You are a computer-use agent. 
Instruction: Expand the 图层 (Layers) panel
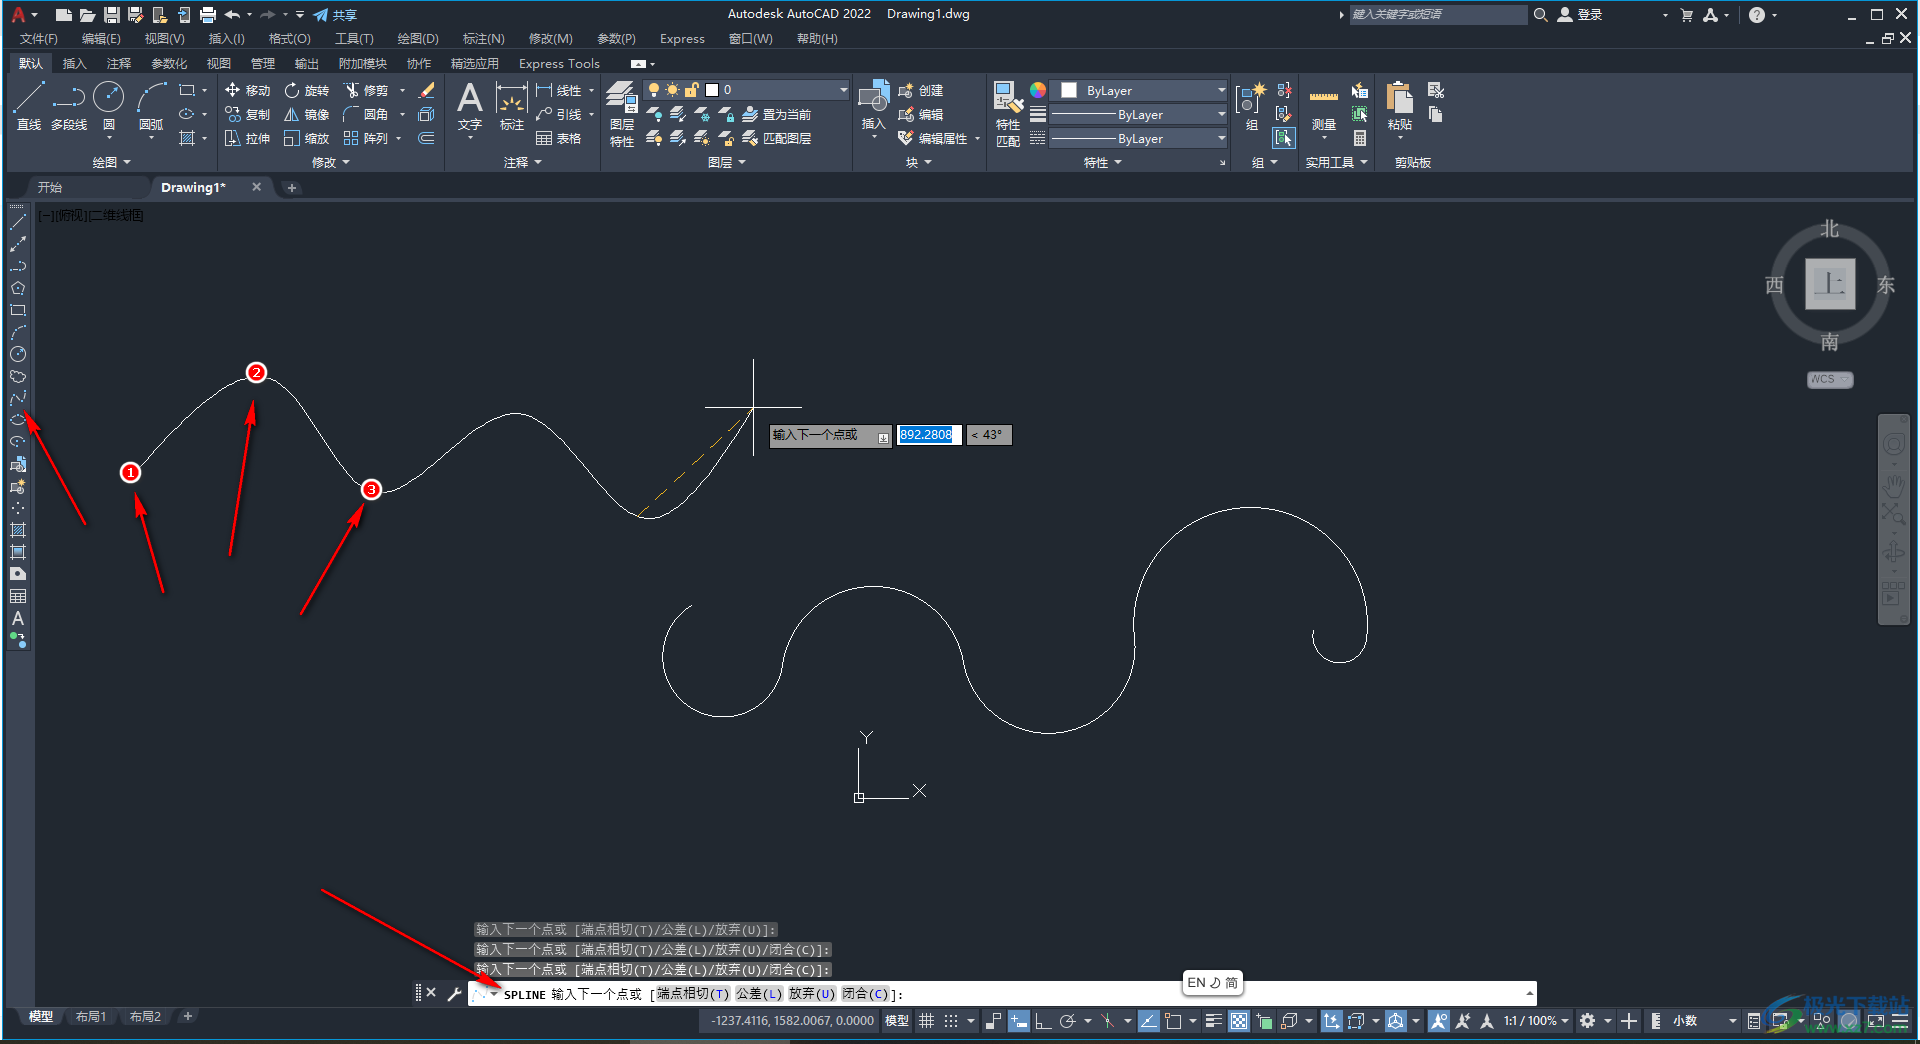726,162
